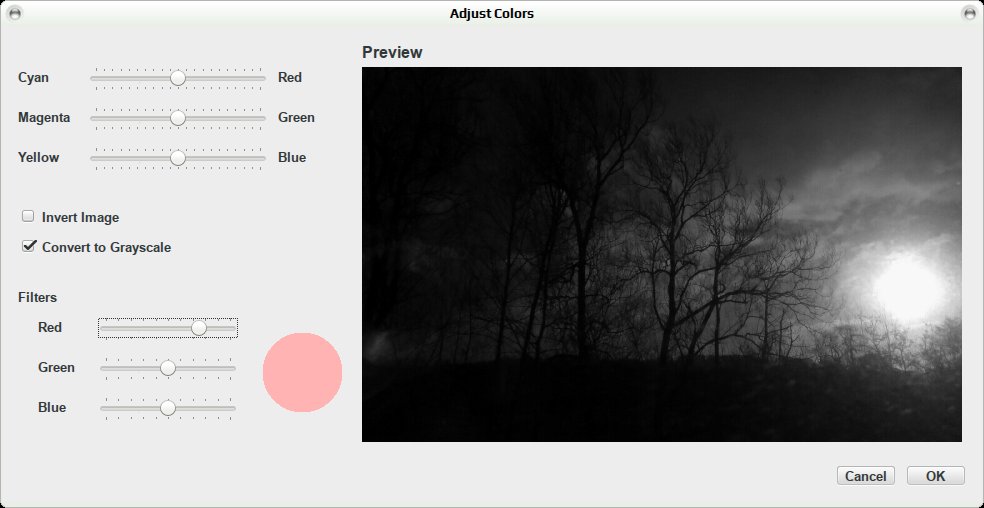Click the Green filter label
Screen dimensions: 984x508
[56, 368]
